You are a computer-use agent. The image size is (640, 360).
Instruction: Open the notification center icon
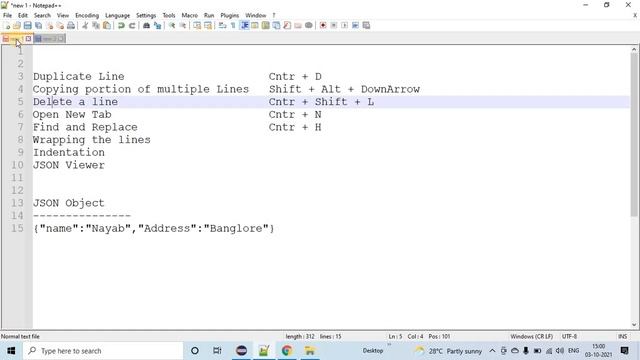coord(624,351)
